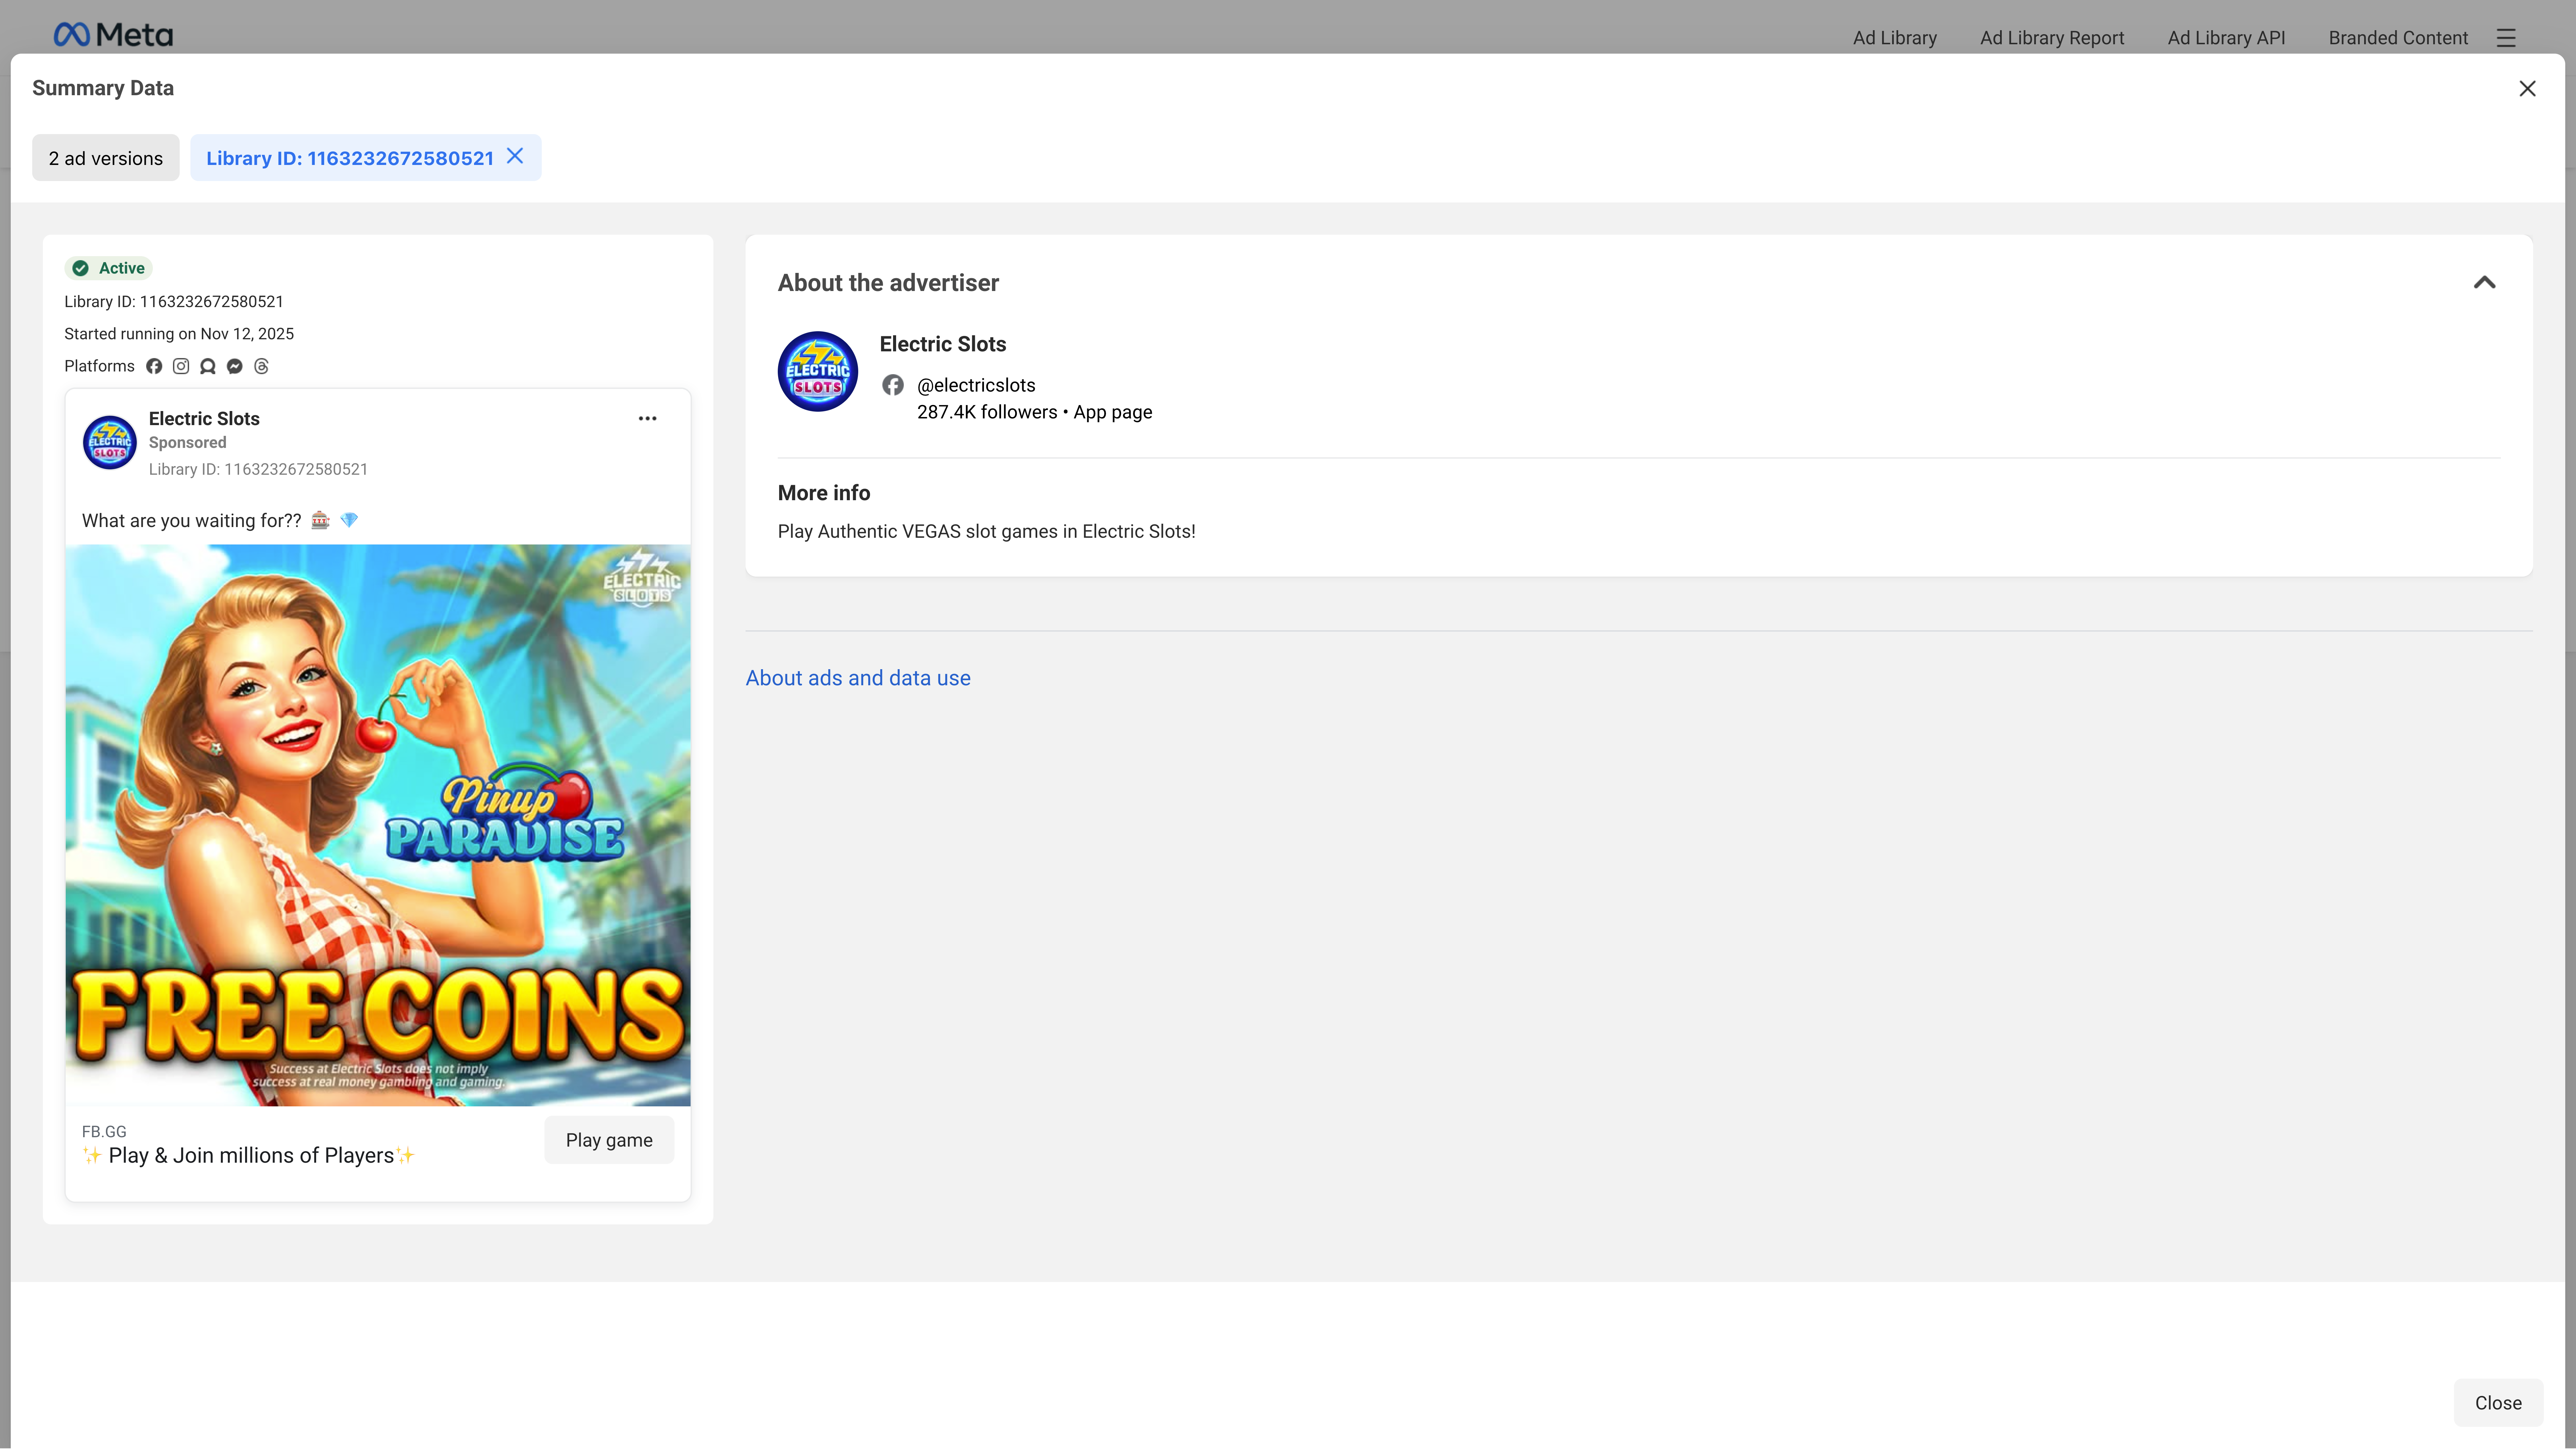Click the Instagram platform icon
The height and width of the screenshot is (1449, 2576).
tap(181, 366)
